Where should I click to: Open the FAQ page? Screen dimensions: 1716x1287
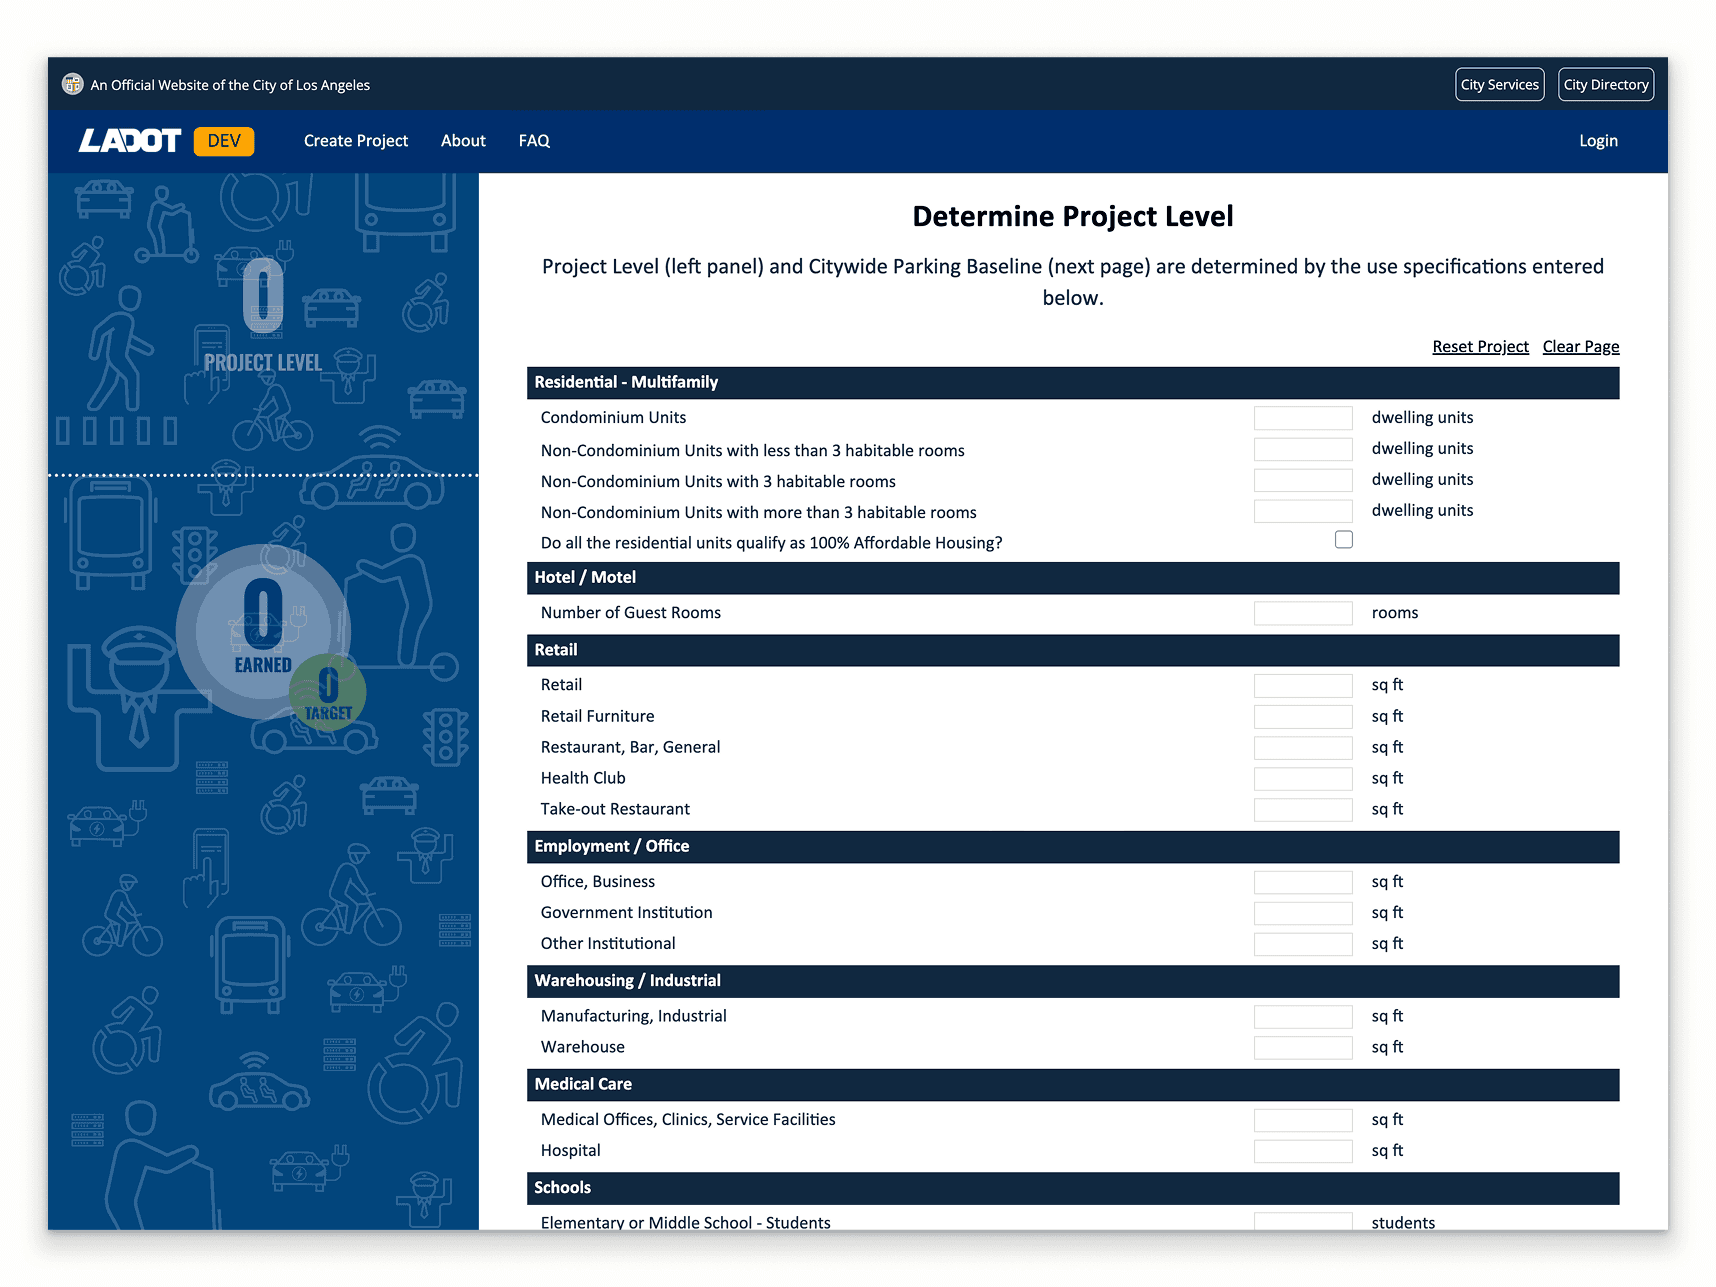click(534, 141)
